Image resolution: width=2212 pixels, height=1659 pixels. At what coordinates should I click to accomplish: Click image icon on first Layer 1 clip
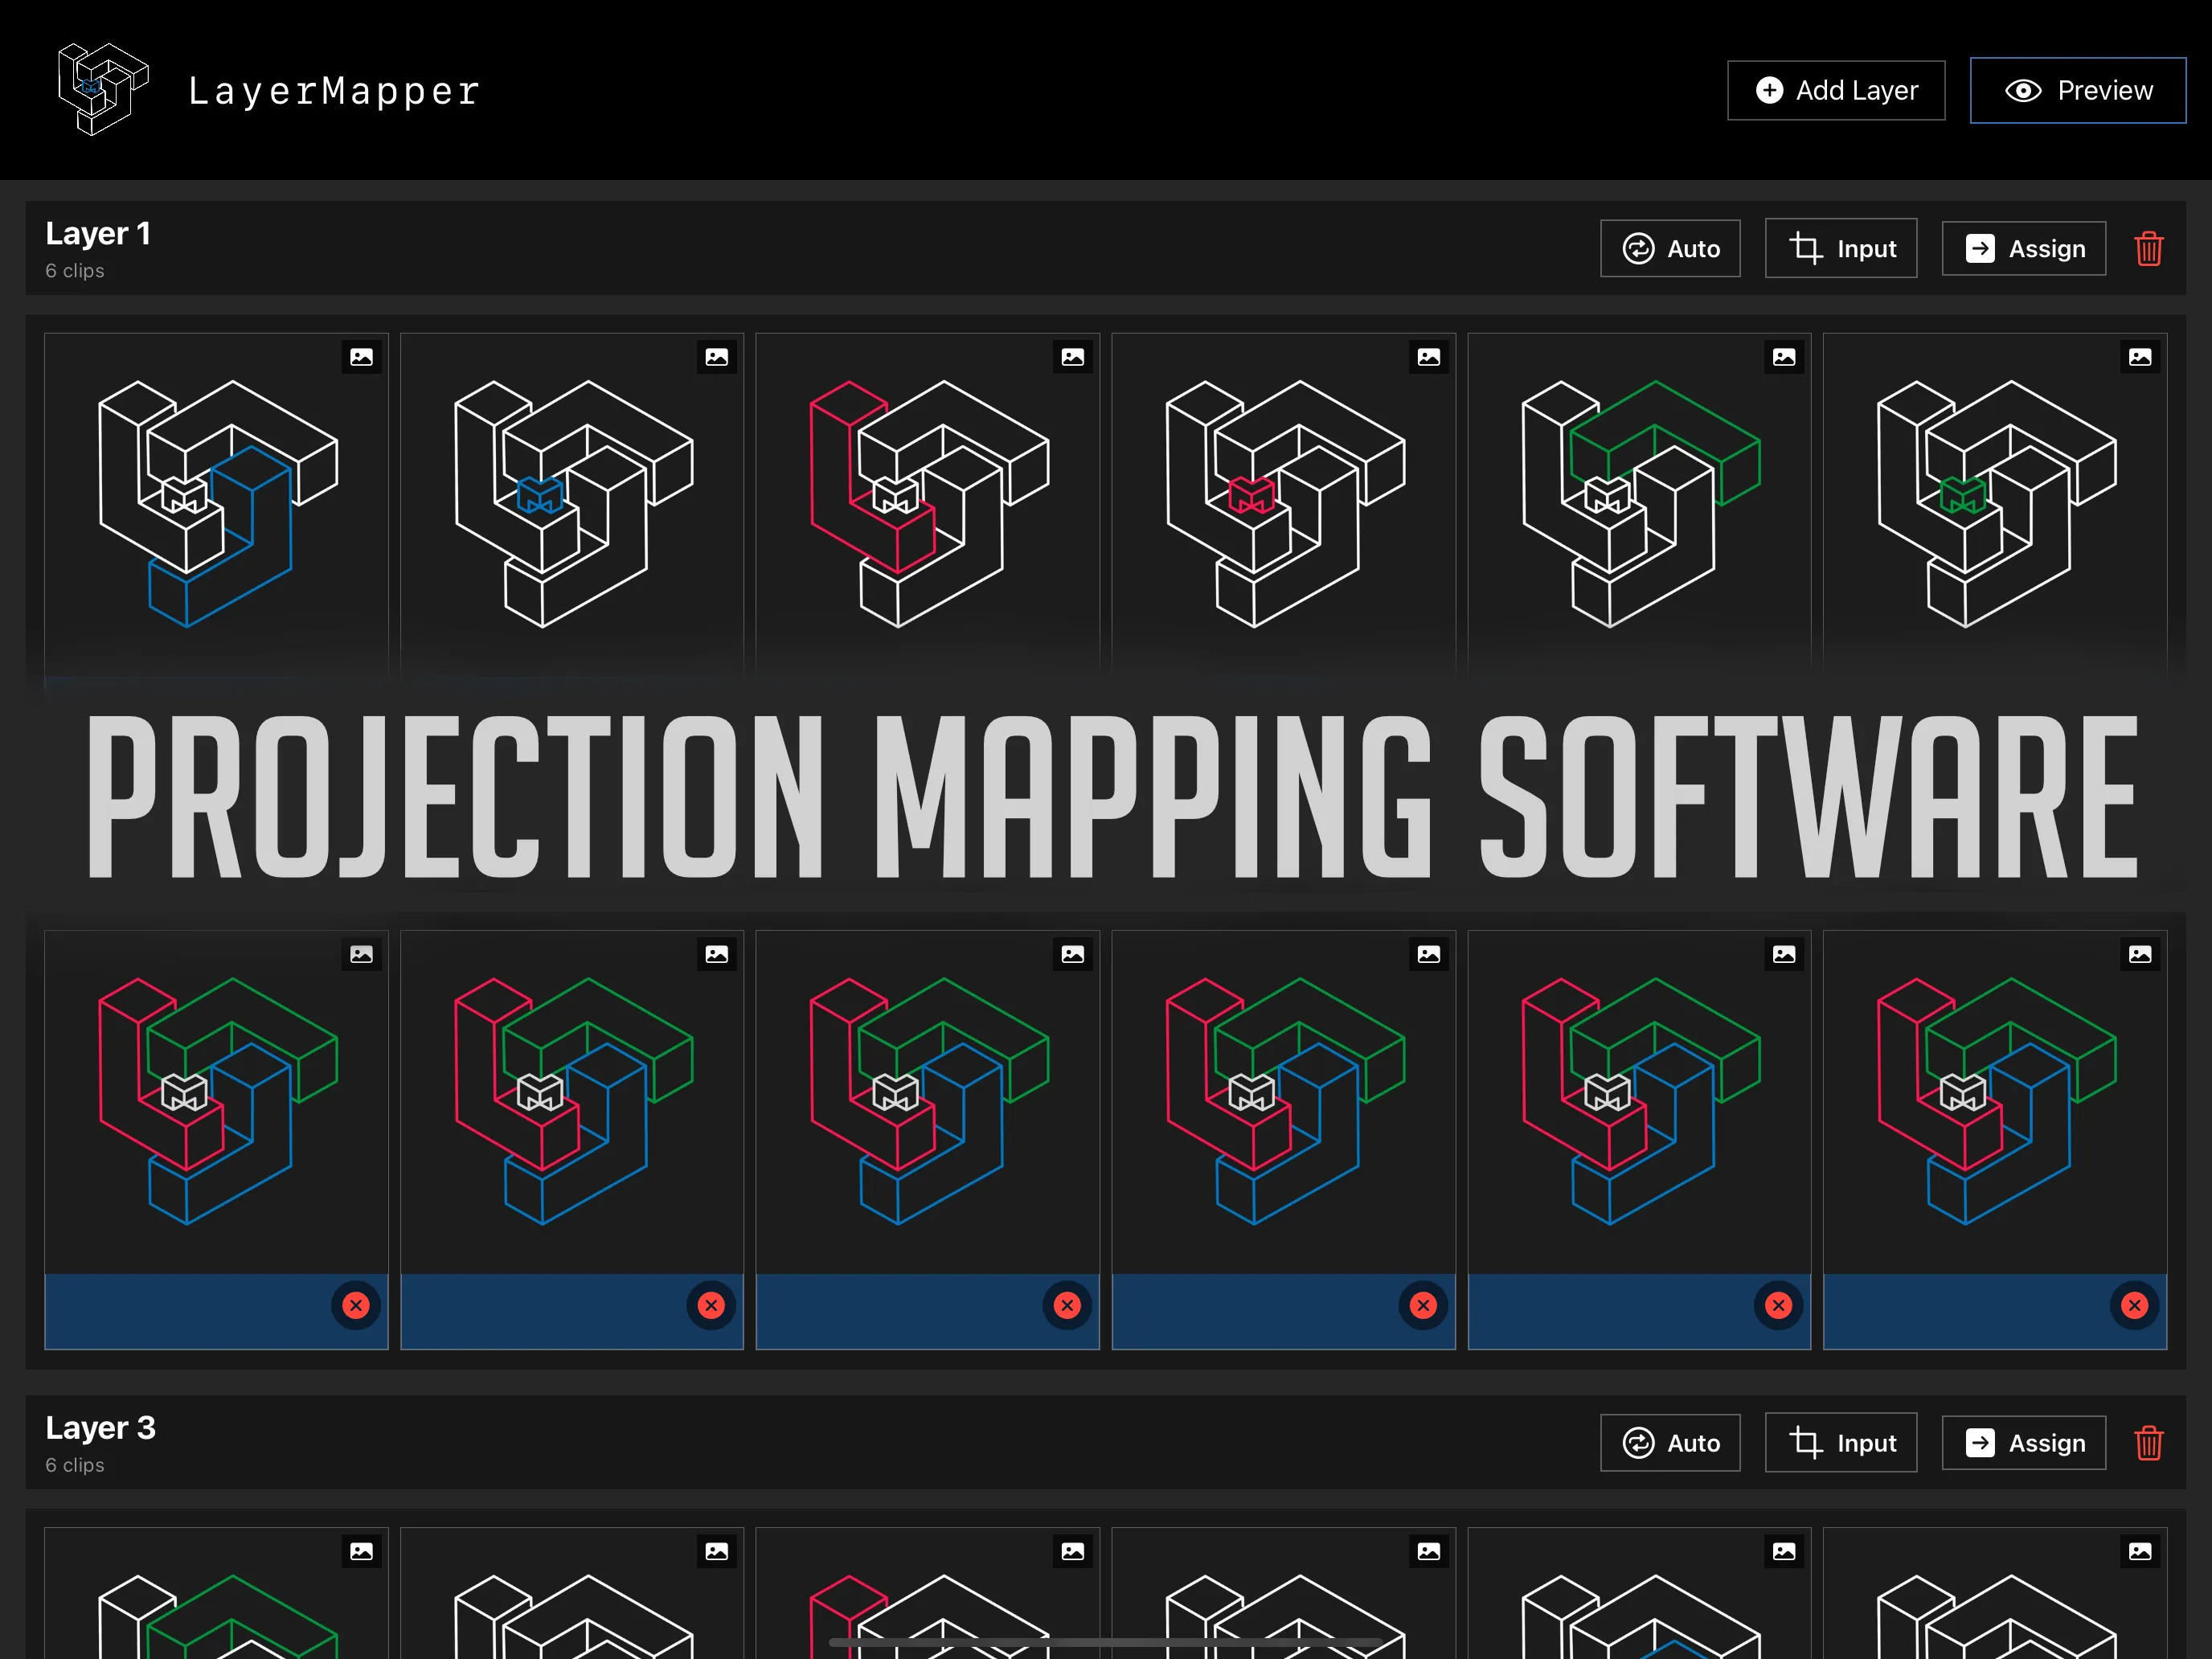point(362,357)
